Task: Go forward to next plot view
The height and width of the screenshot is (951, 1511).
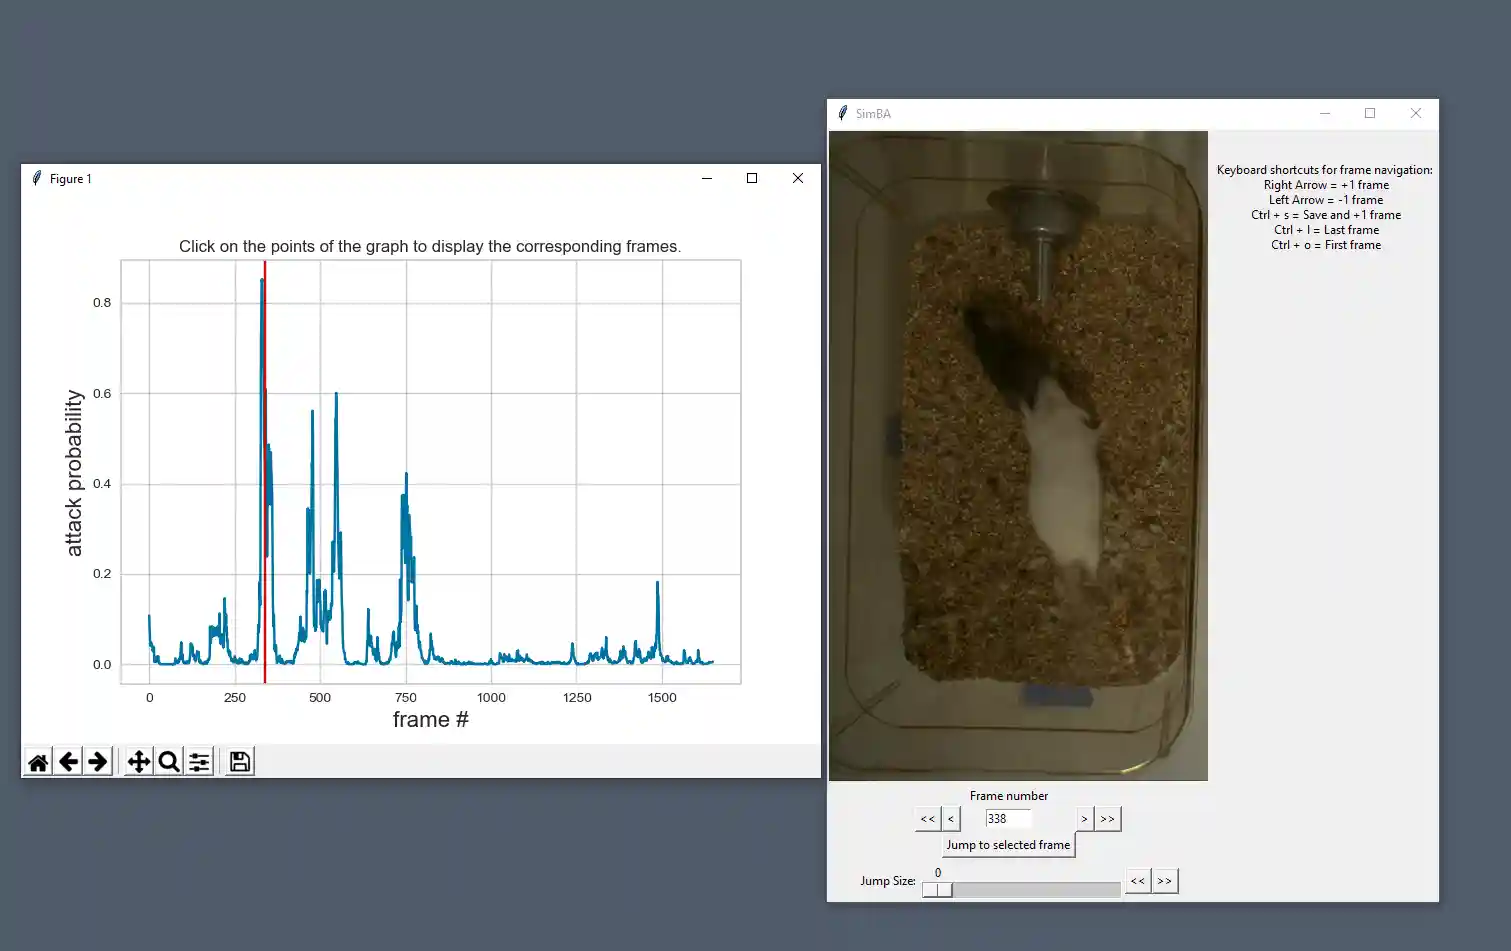Action: click(98, 762)
